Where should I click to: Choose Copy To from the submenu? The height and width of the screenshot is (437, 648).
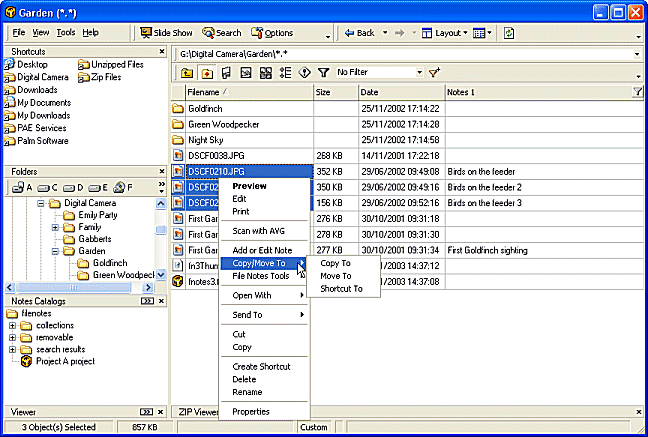pos(334,263)
